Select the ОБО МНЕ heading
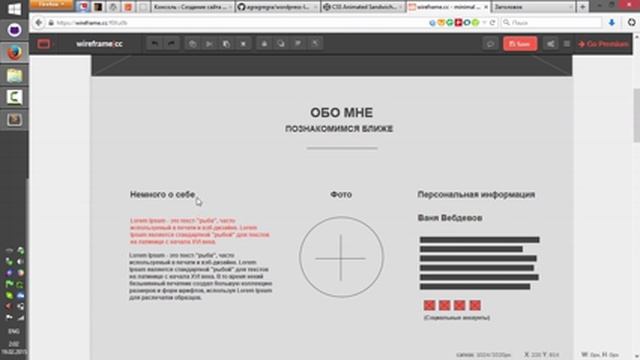640x360 pixels. pos(341,113)
